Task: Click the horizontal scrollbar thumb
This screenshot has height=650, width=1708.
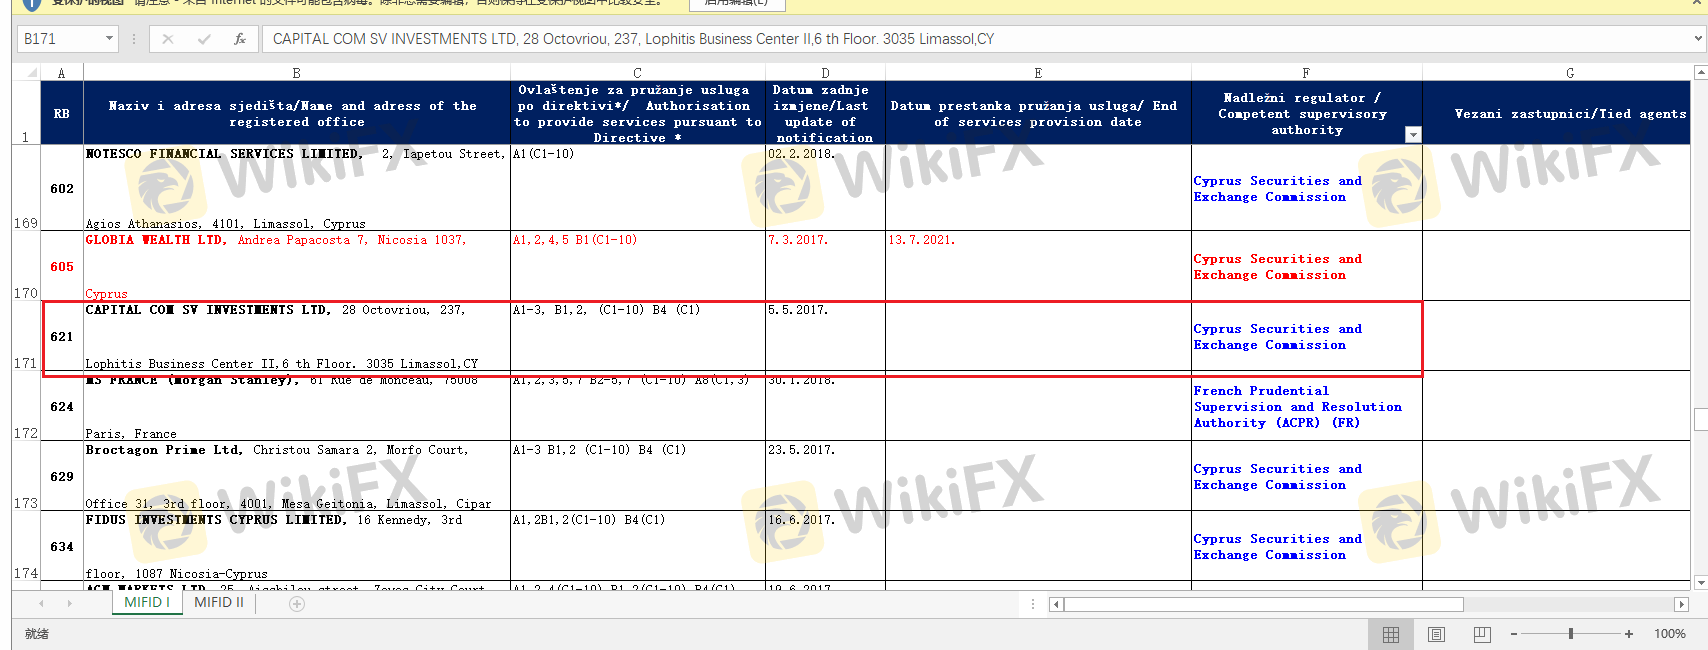Action: coord(1264,604)
